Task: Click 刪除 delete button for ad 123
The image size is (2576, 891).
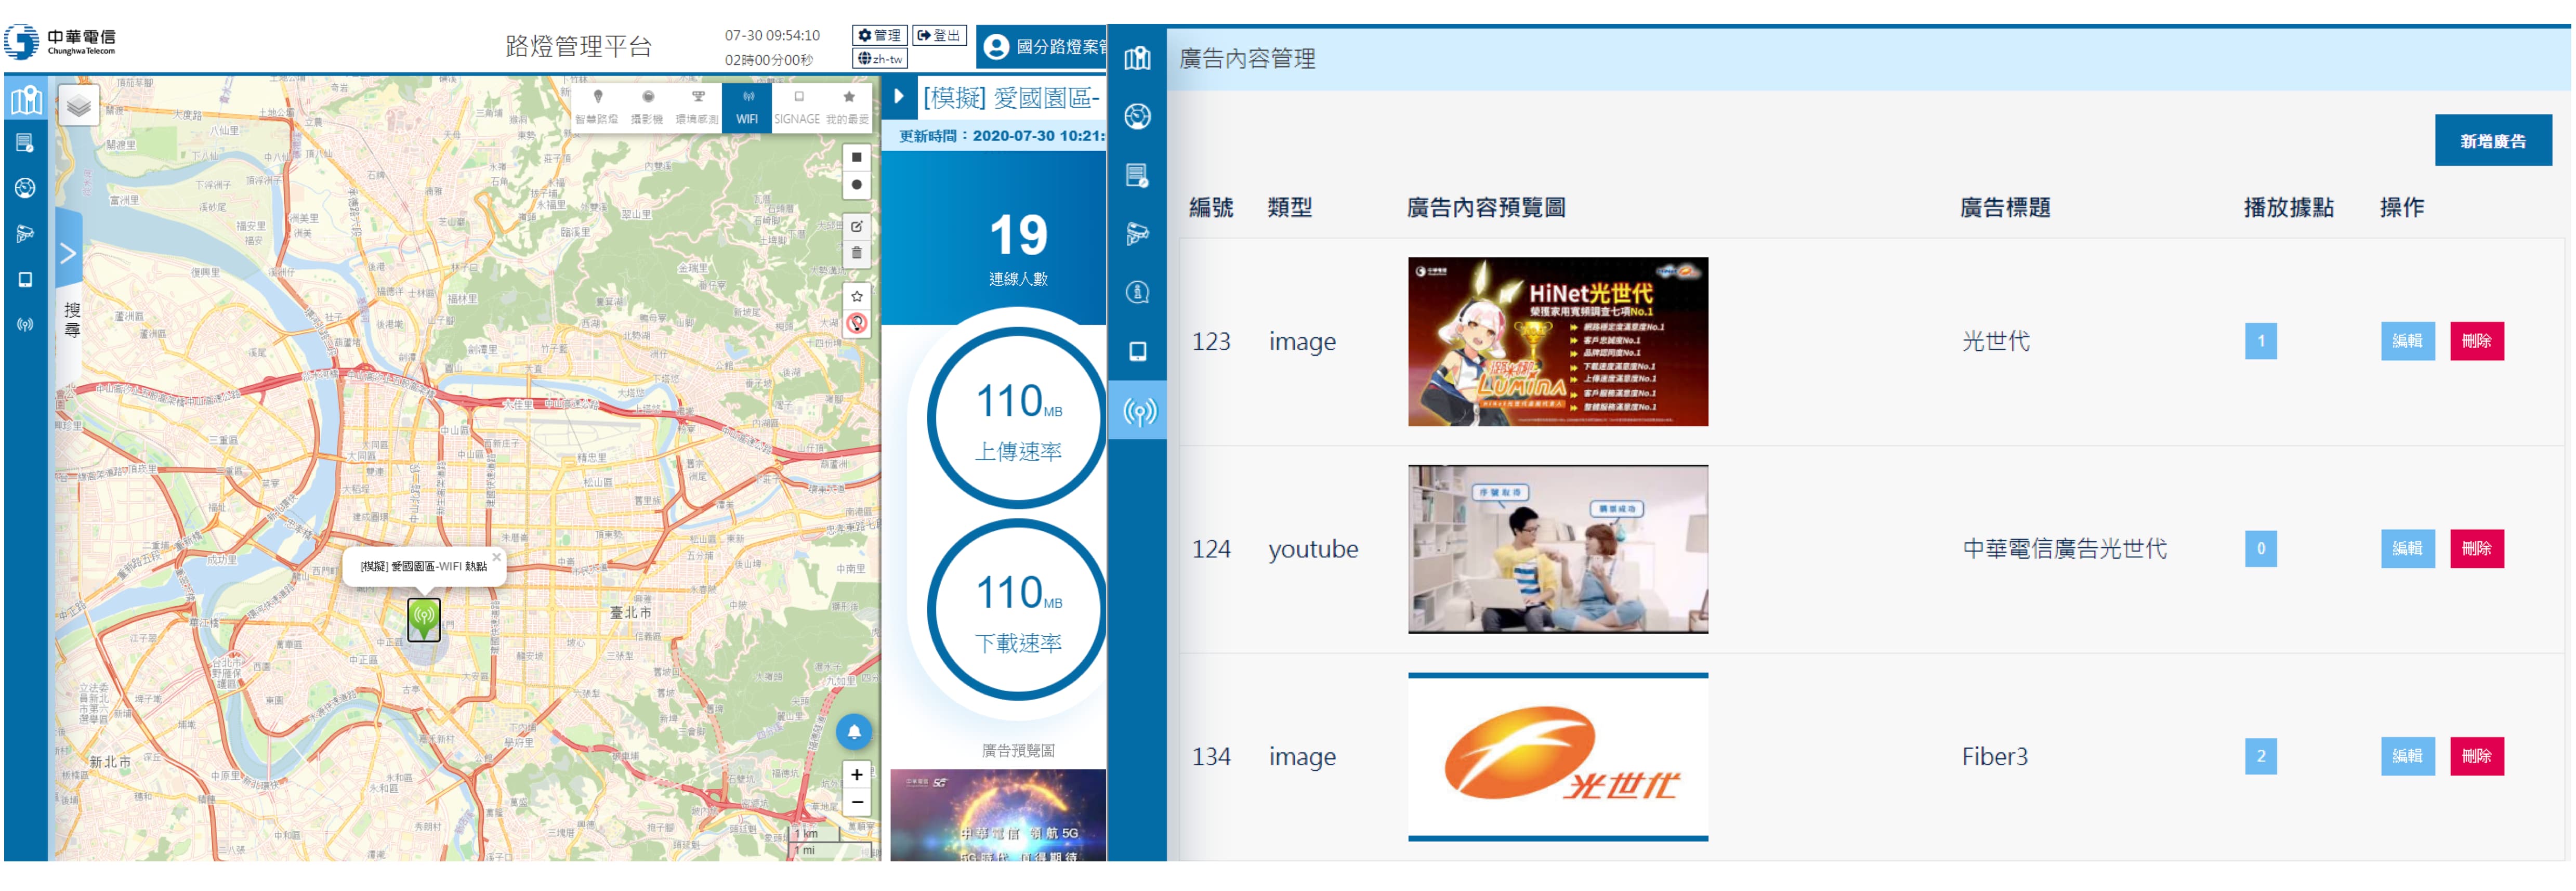Action: point(2476,341)
